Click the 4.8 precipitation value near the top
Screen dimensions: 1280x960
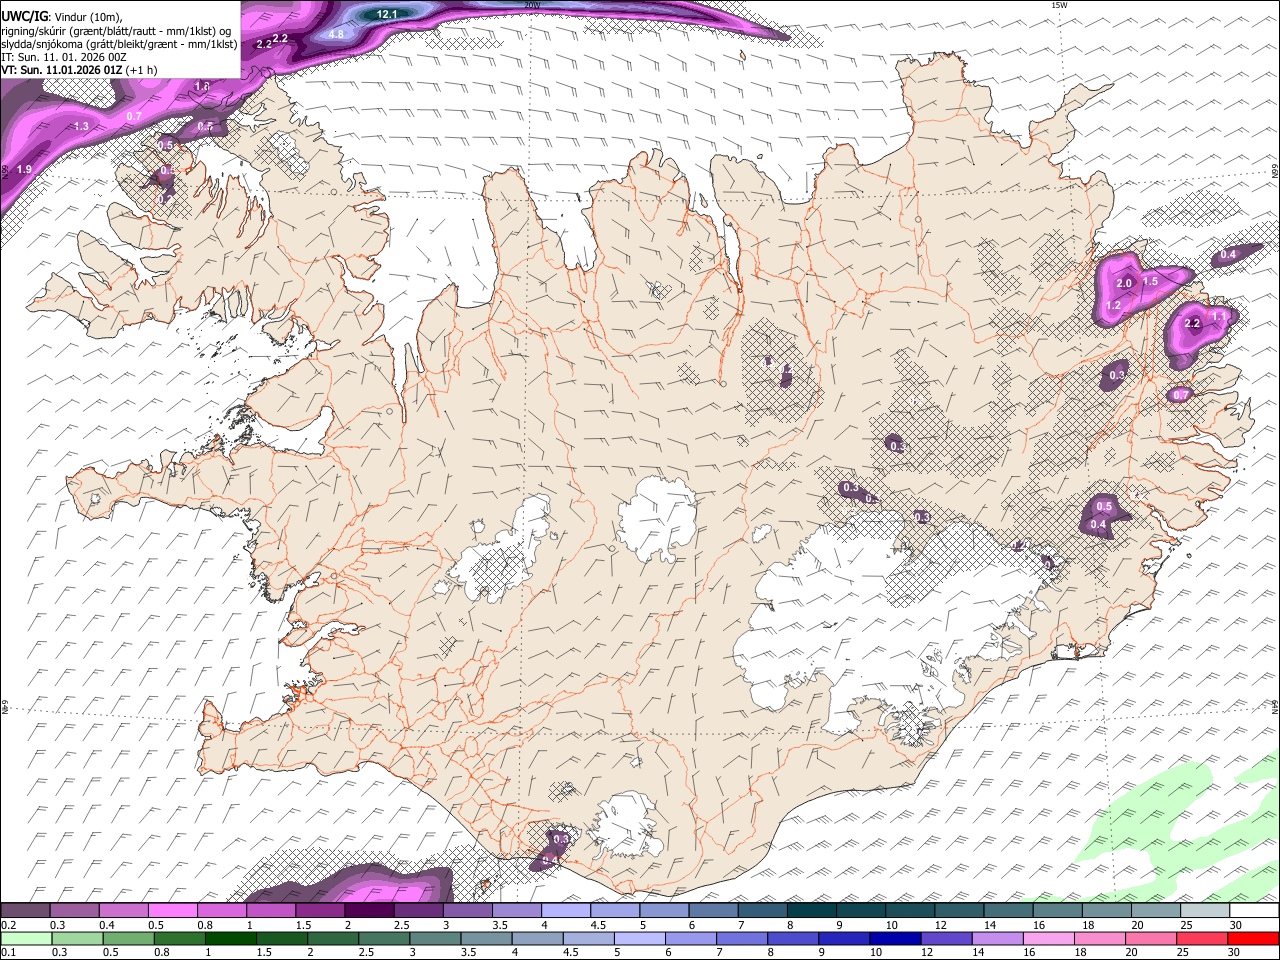pos(336,34)
